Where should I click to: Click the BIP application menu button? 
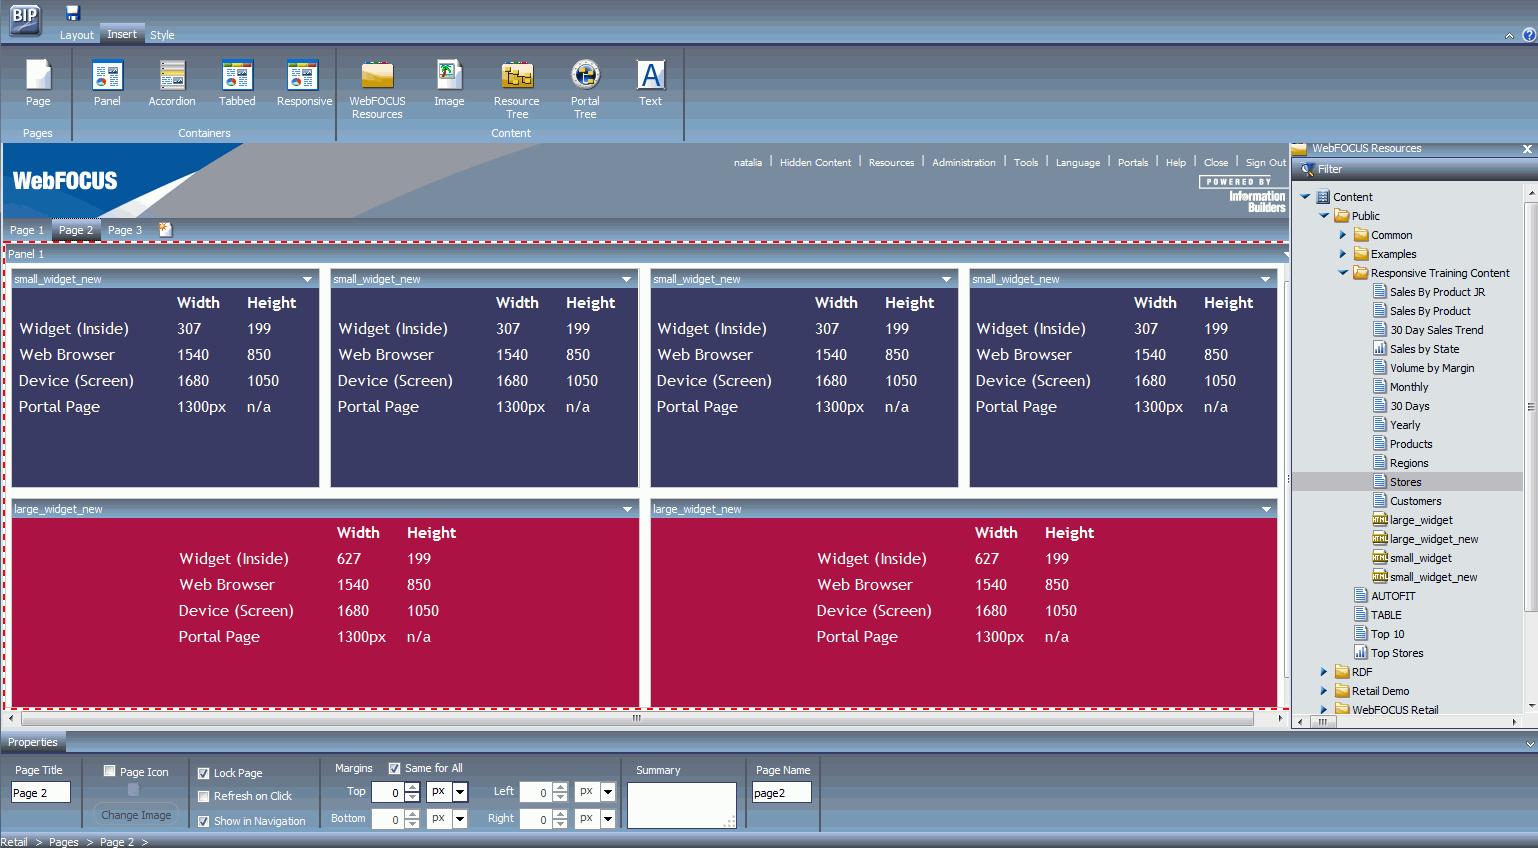point(25,19)
